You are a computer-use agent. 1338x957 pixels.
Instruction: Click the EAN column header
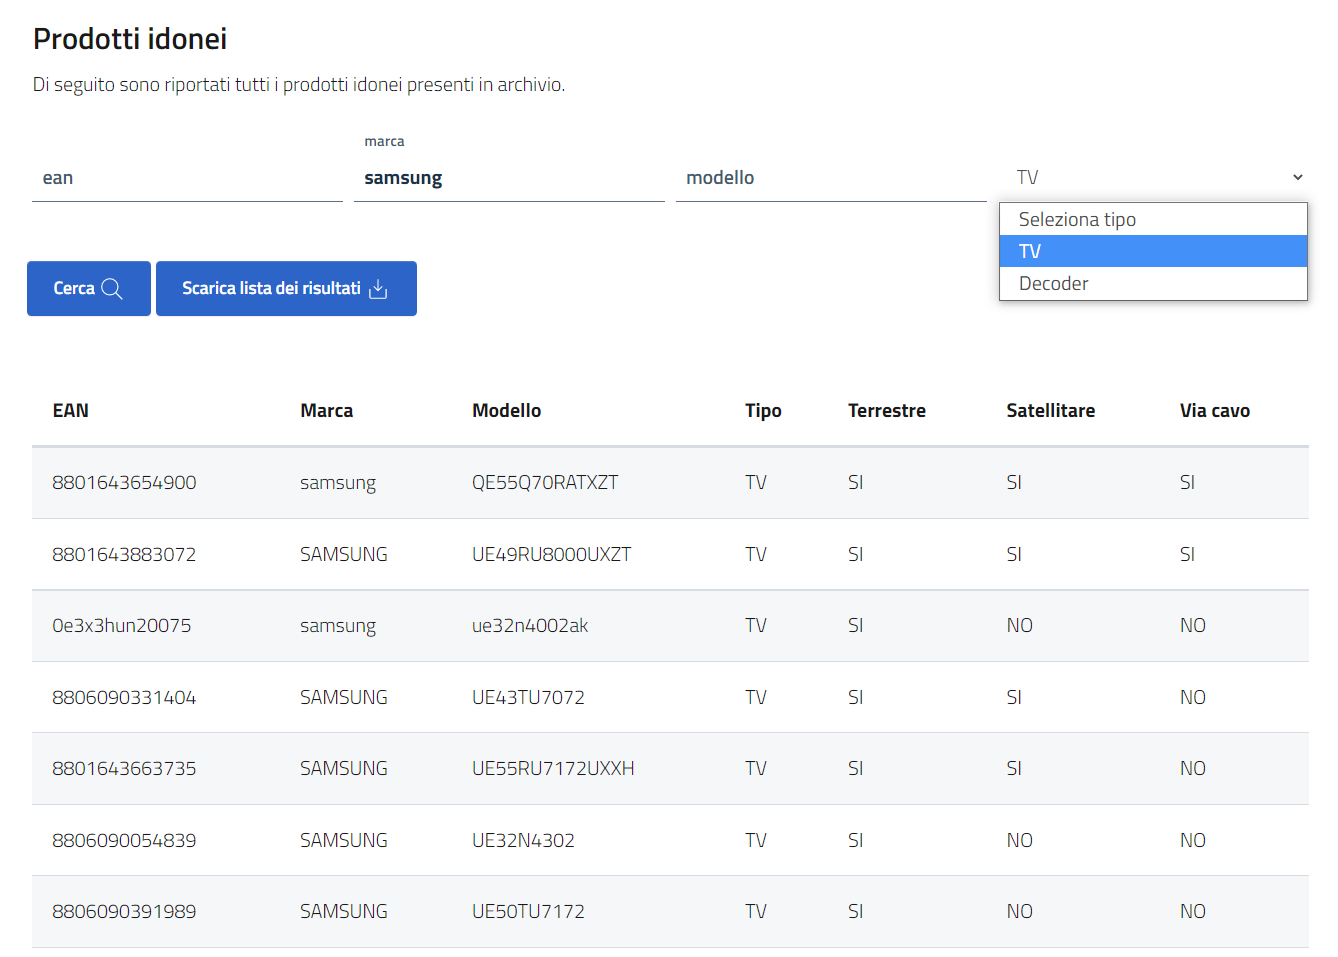click(71, 411)
